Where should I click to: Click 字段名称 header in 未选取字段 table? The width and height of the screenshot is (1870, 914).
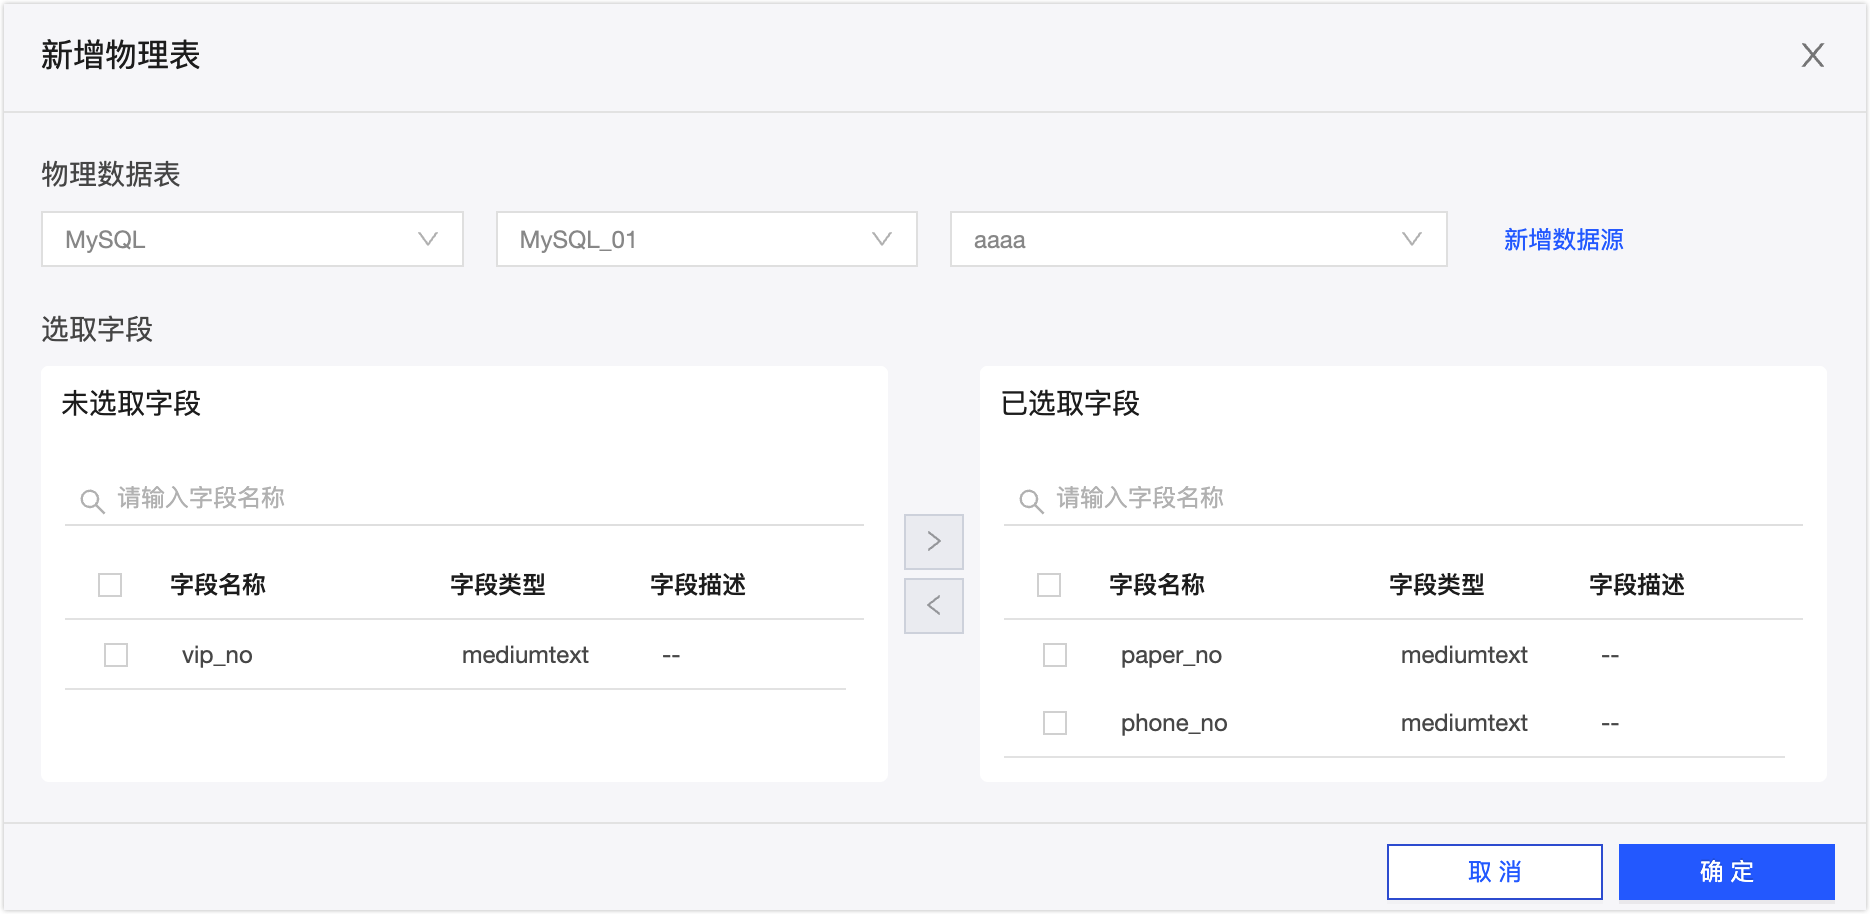coord(218,585)
